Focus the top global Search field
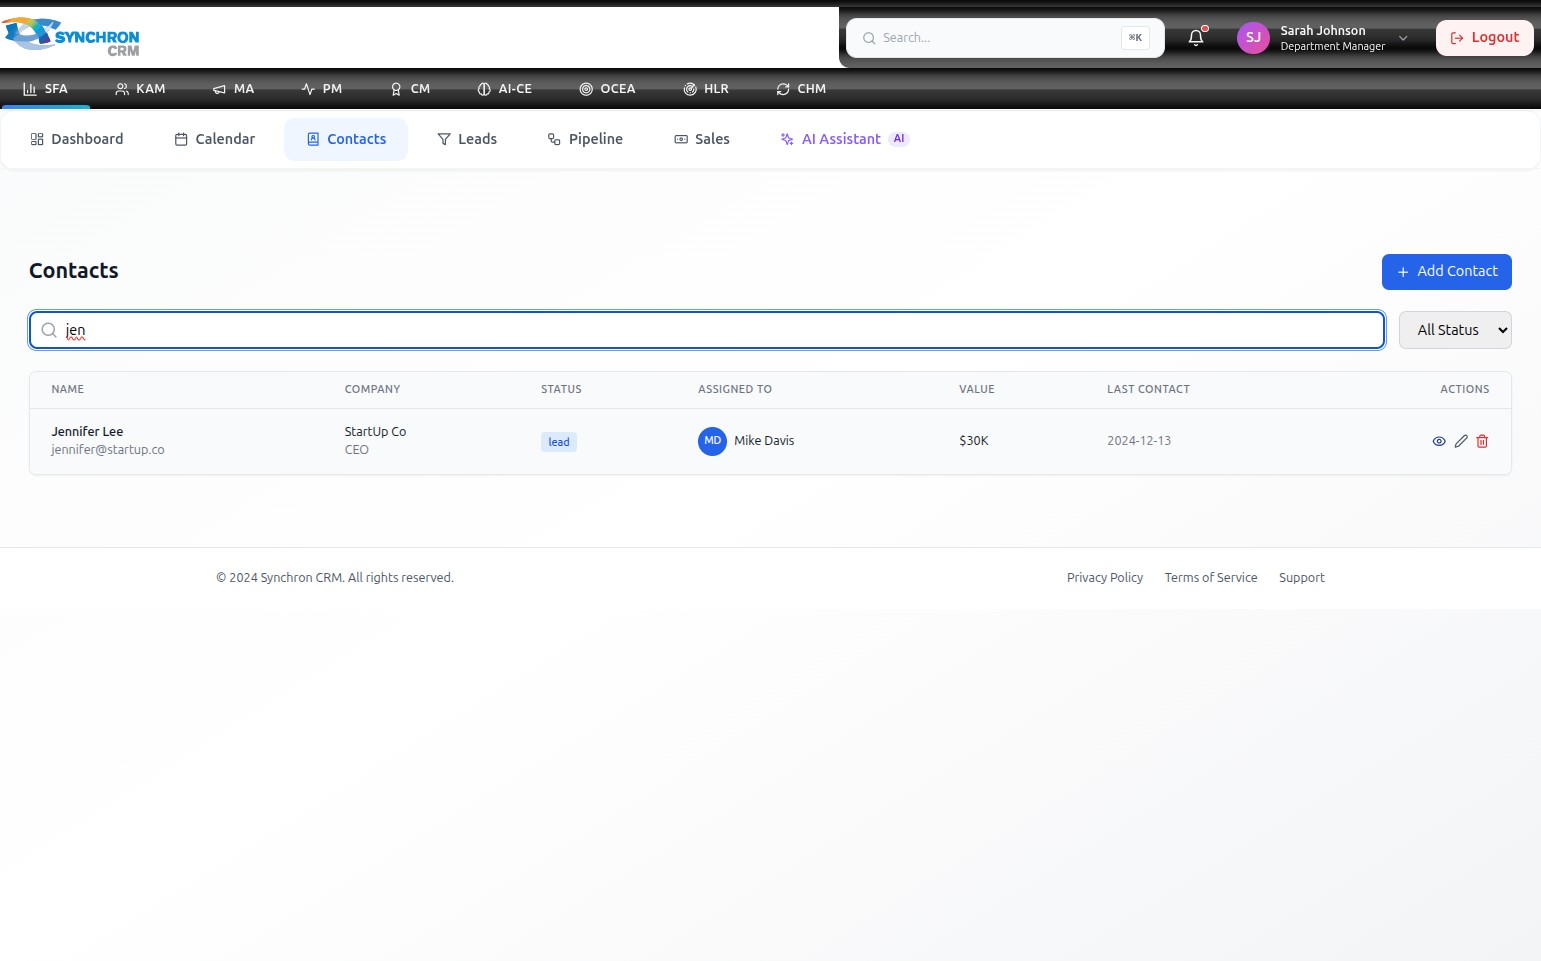Viewport: 1541px width, 961px height. tap(1005, 38)
